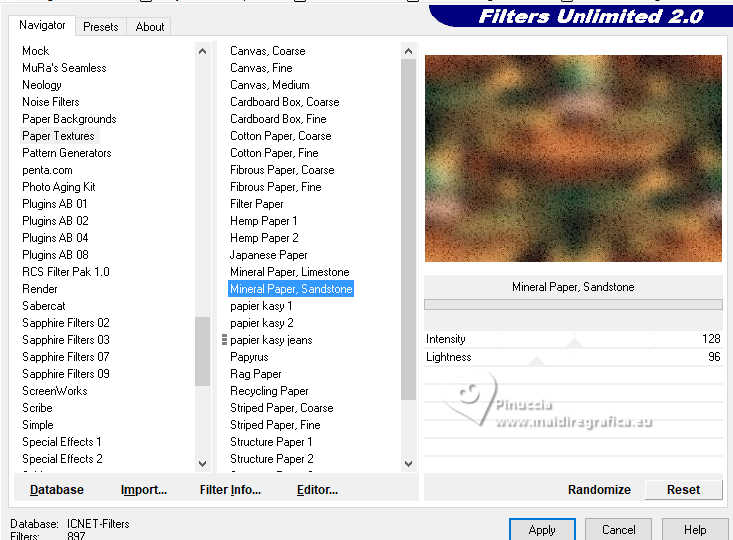Choose the Rag Paper filter
This screenshot has height=540, width=733.
(256, 374)
